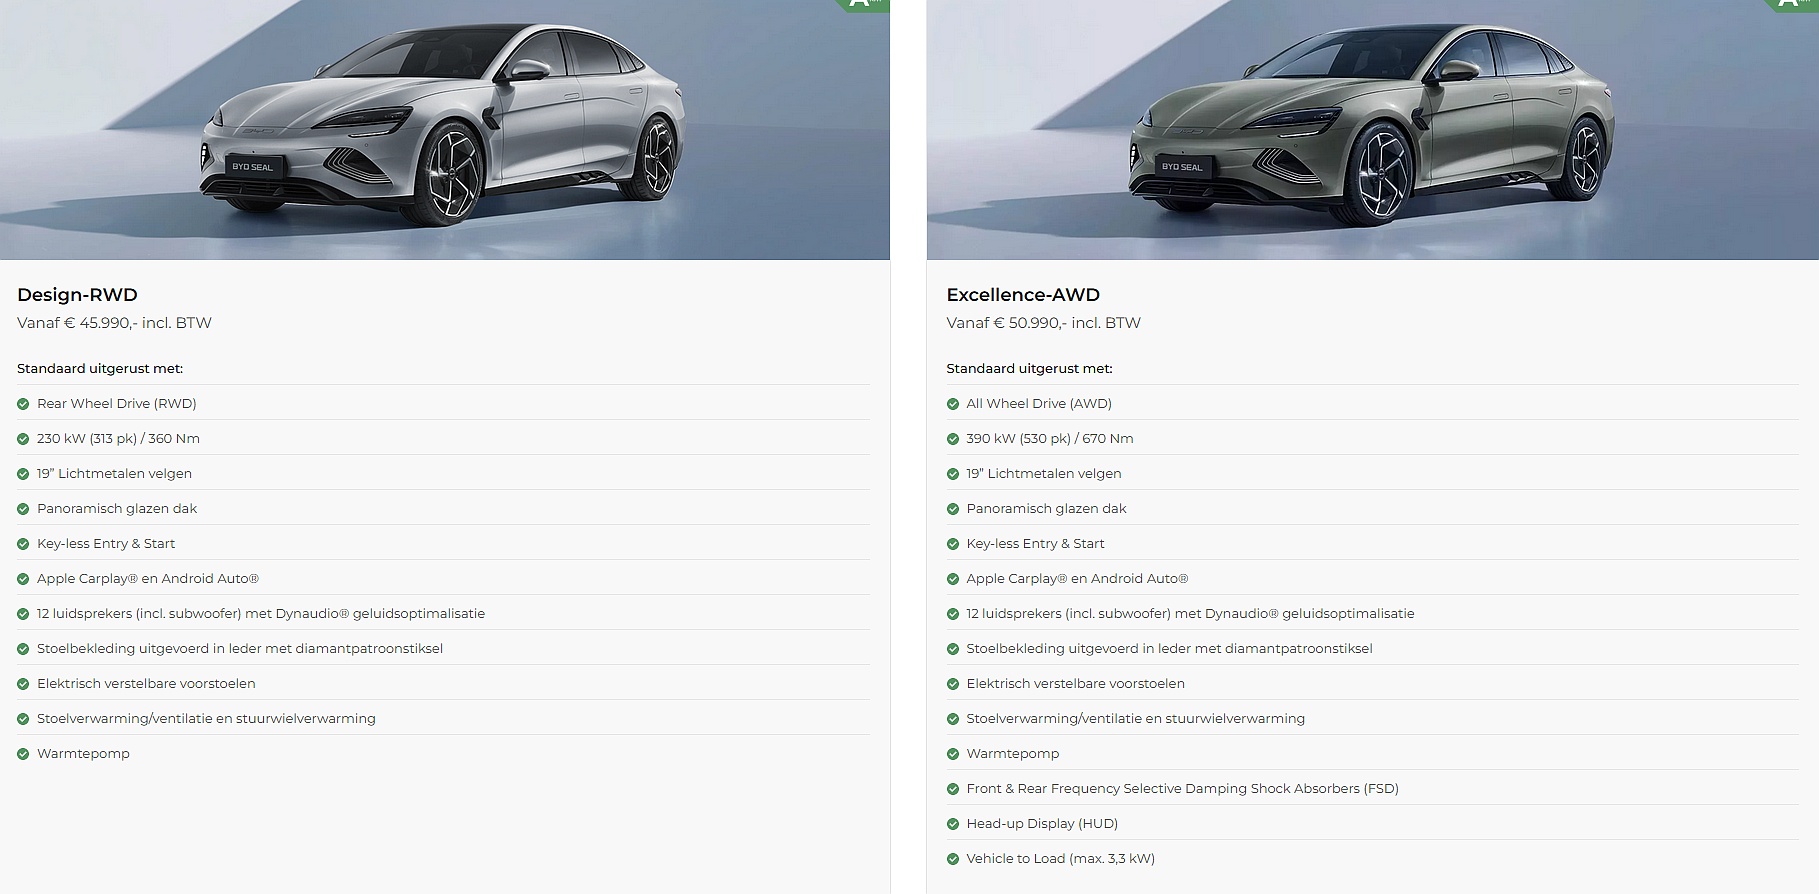Click checkmark beside Design-RWD Elektrisch verstelbare voorstoelen
Screen dimensions: 1819x894
[x=23, y=684]
